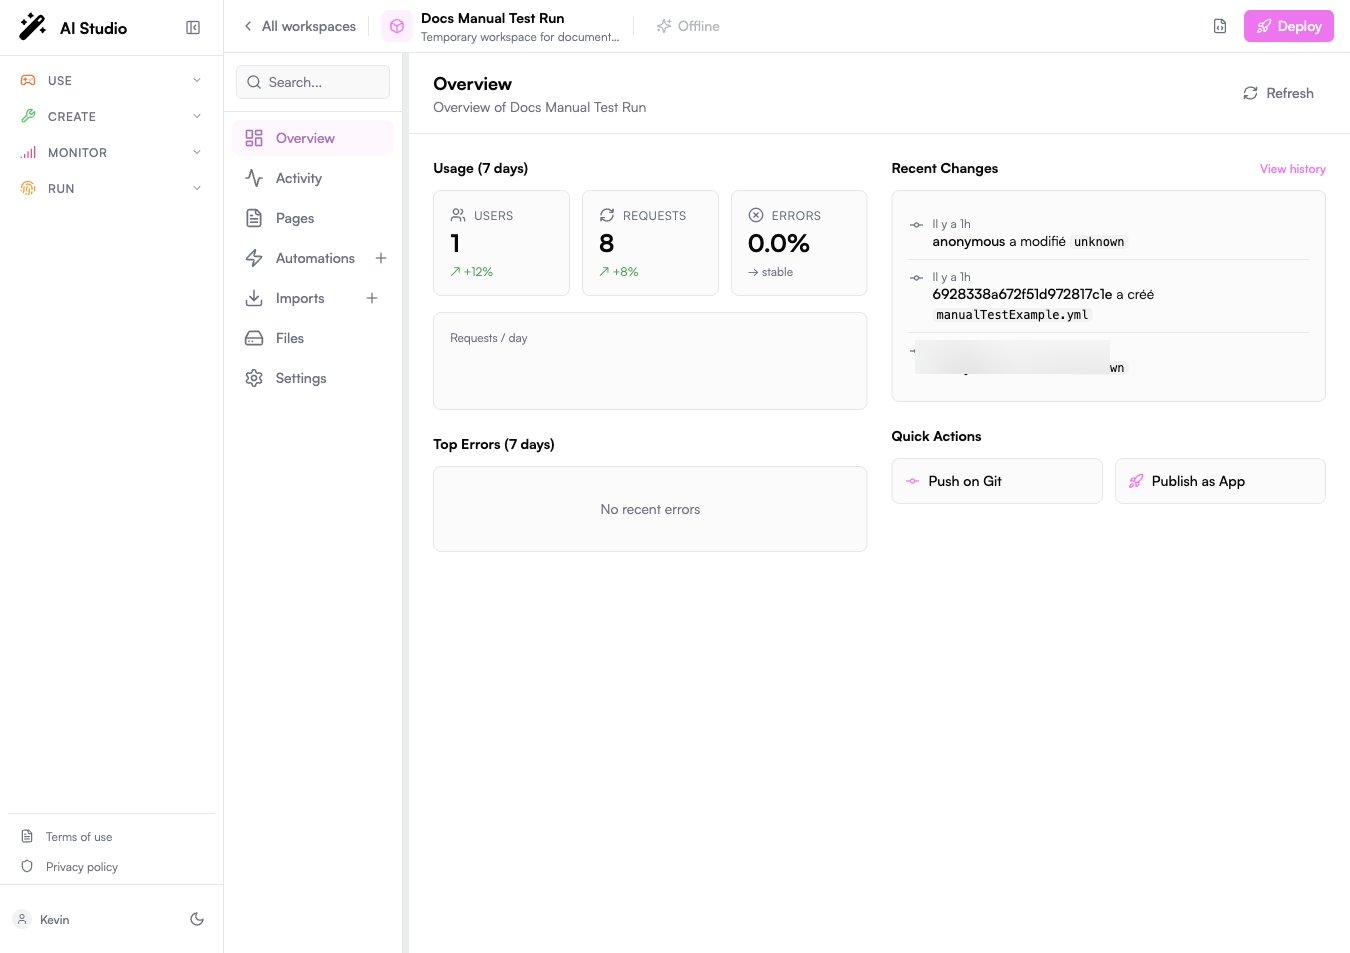This screenshot has width=1350, height=953.
Task: Expand the CREATE section chevron
Action: tap(197, 116)
